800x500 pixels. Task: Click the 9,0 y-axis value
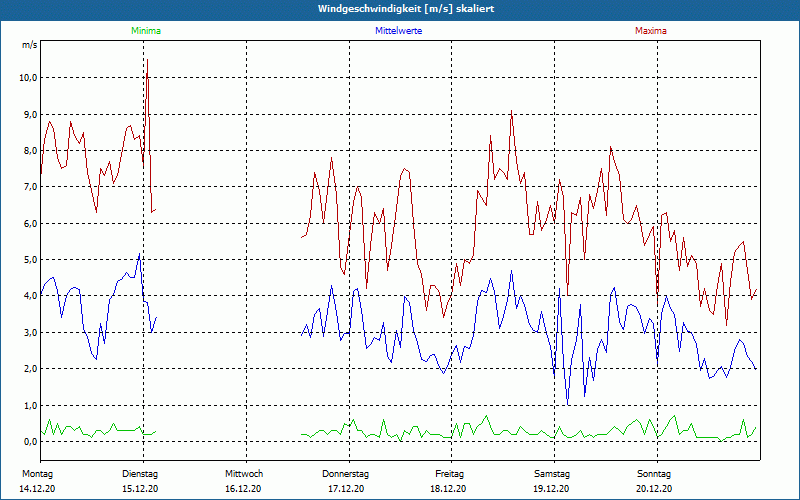(x=29, y=114)
